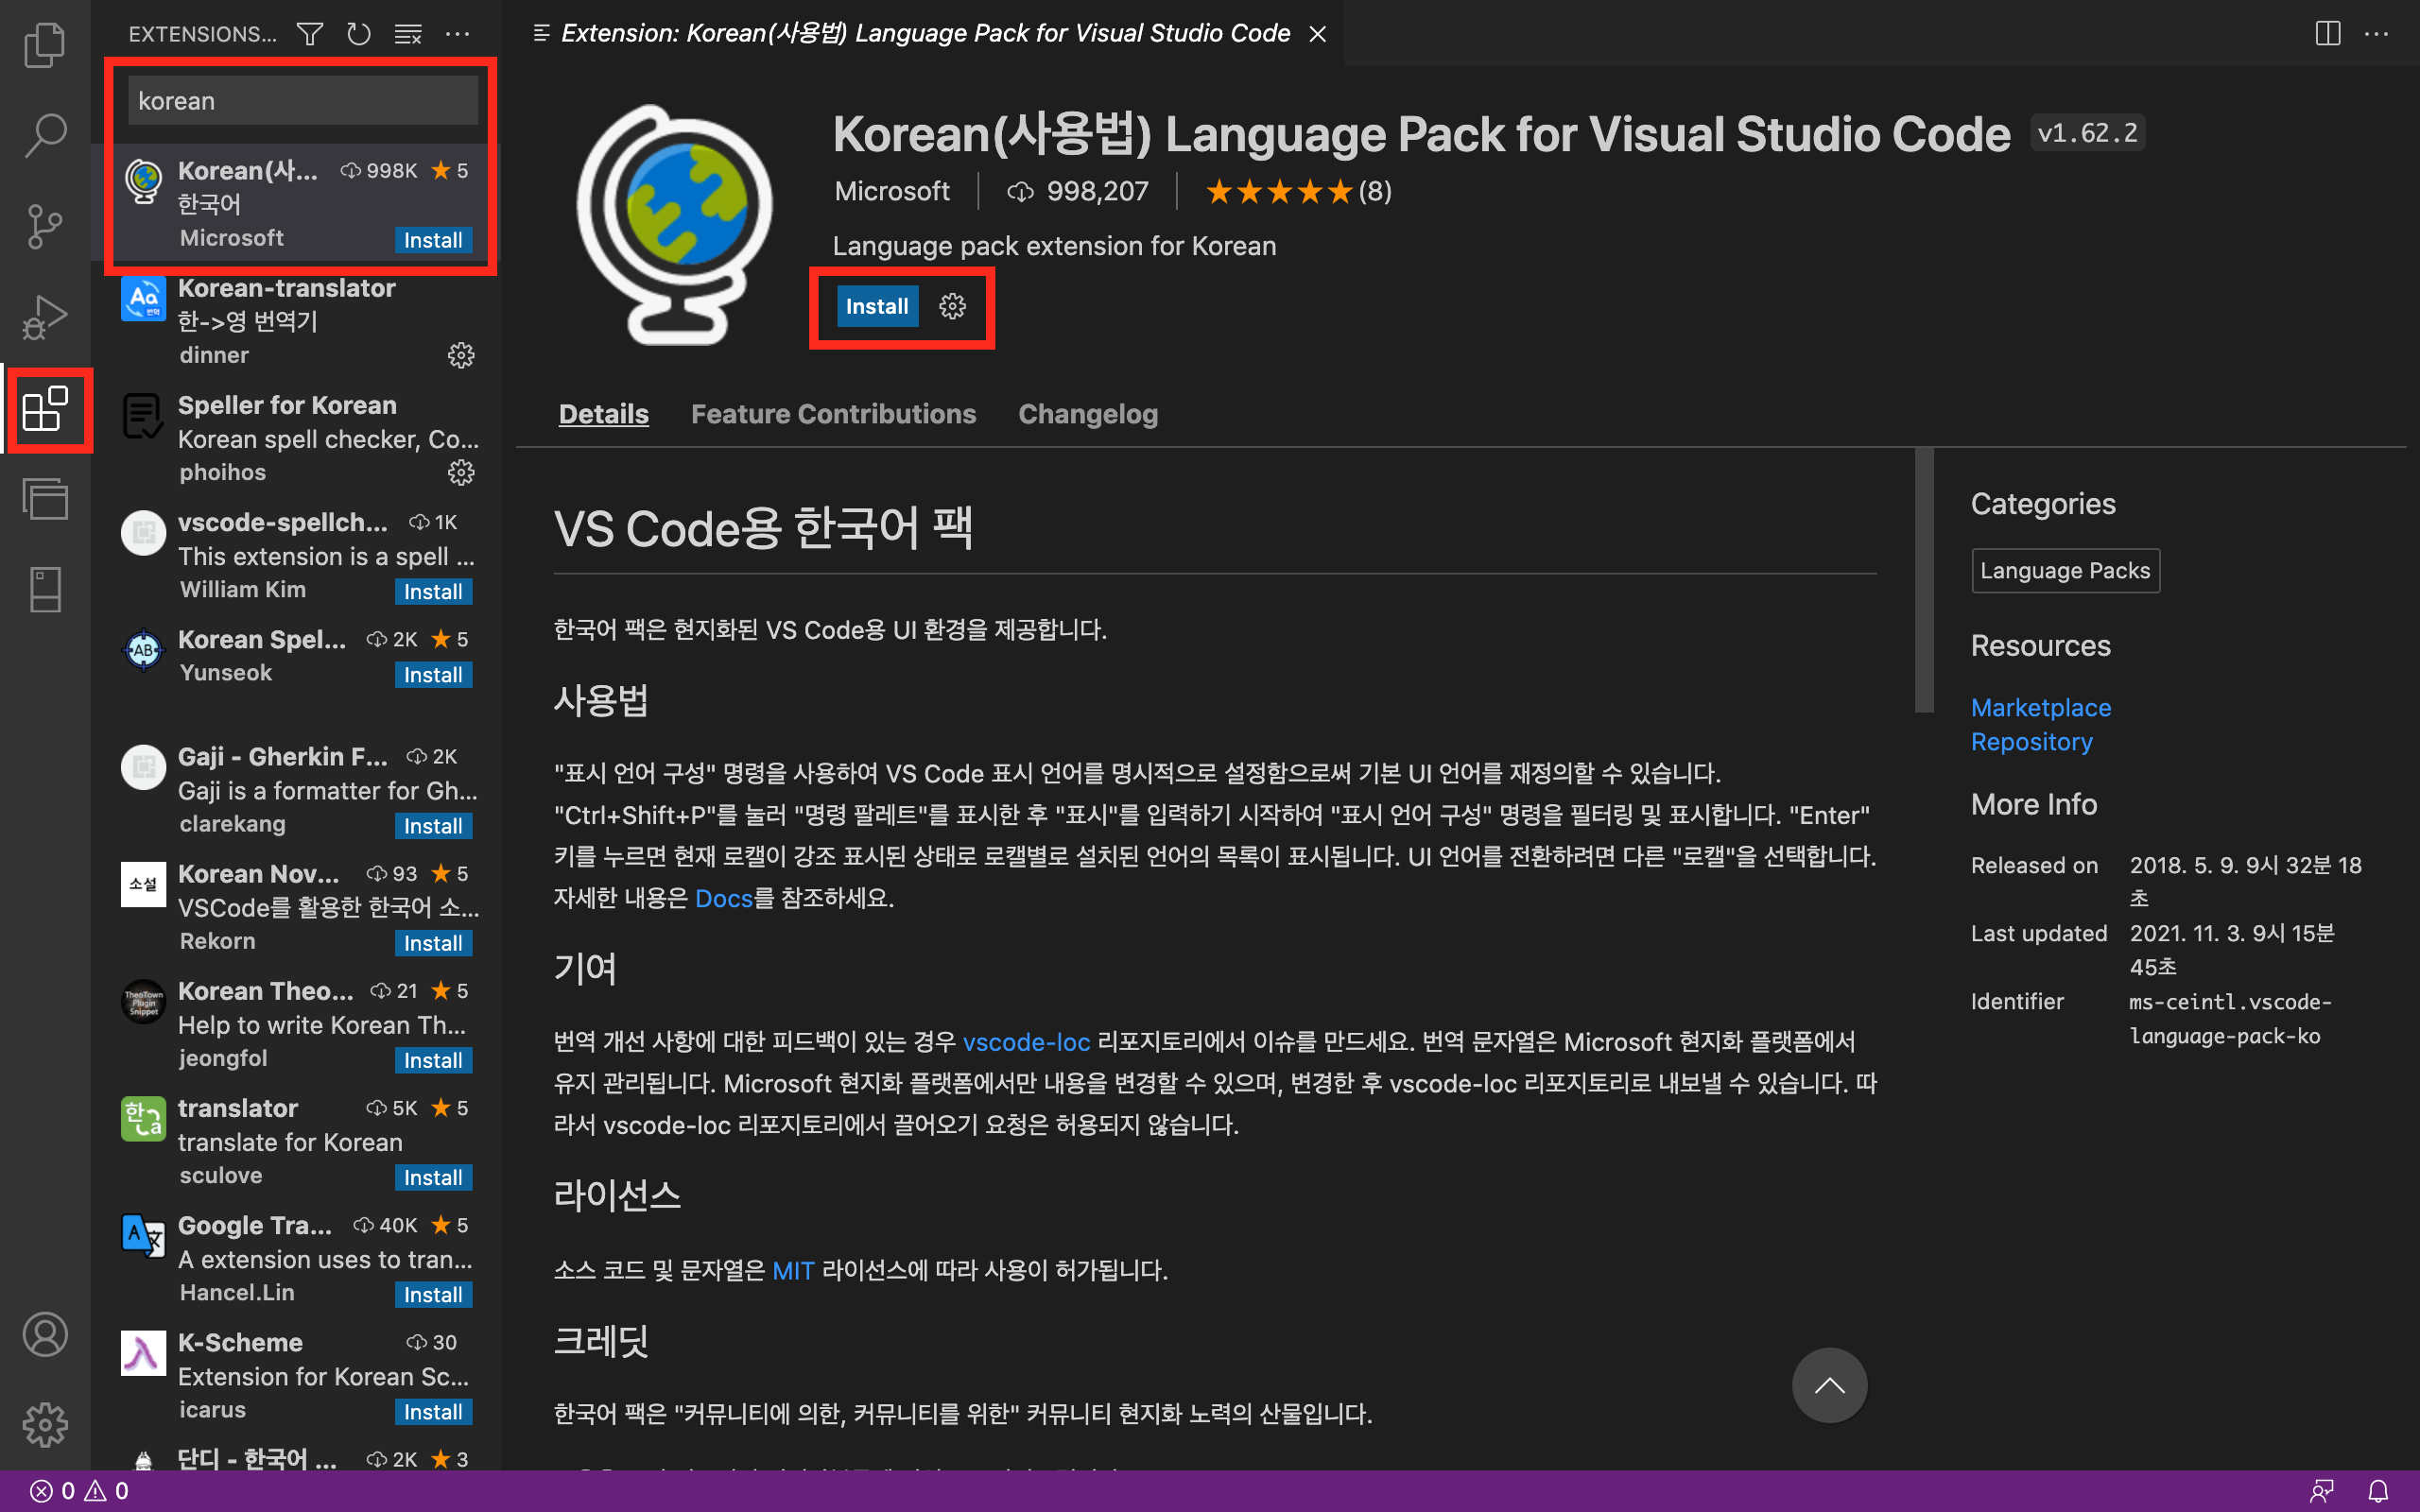Install K-Scheme extension by icarus
2420x1512 pixels.
(x=433, y=1411)
